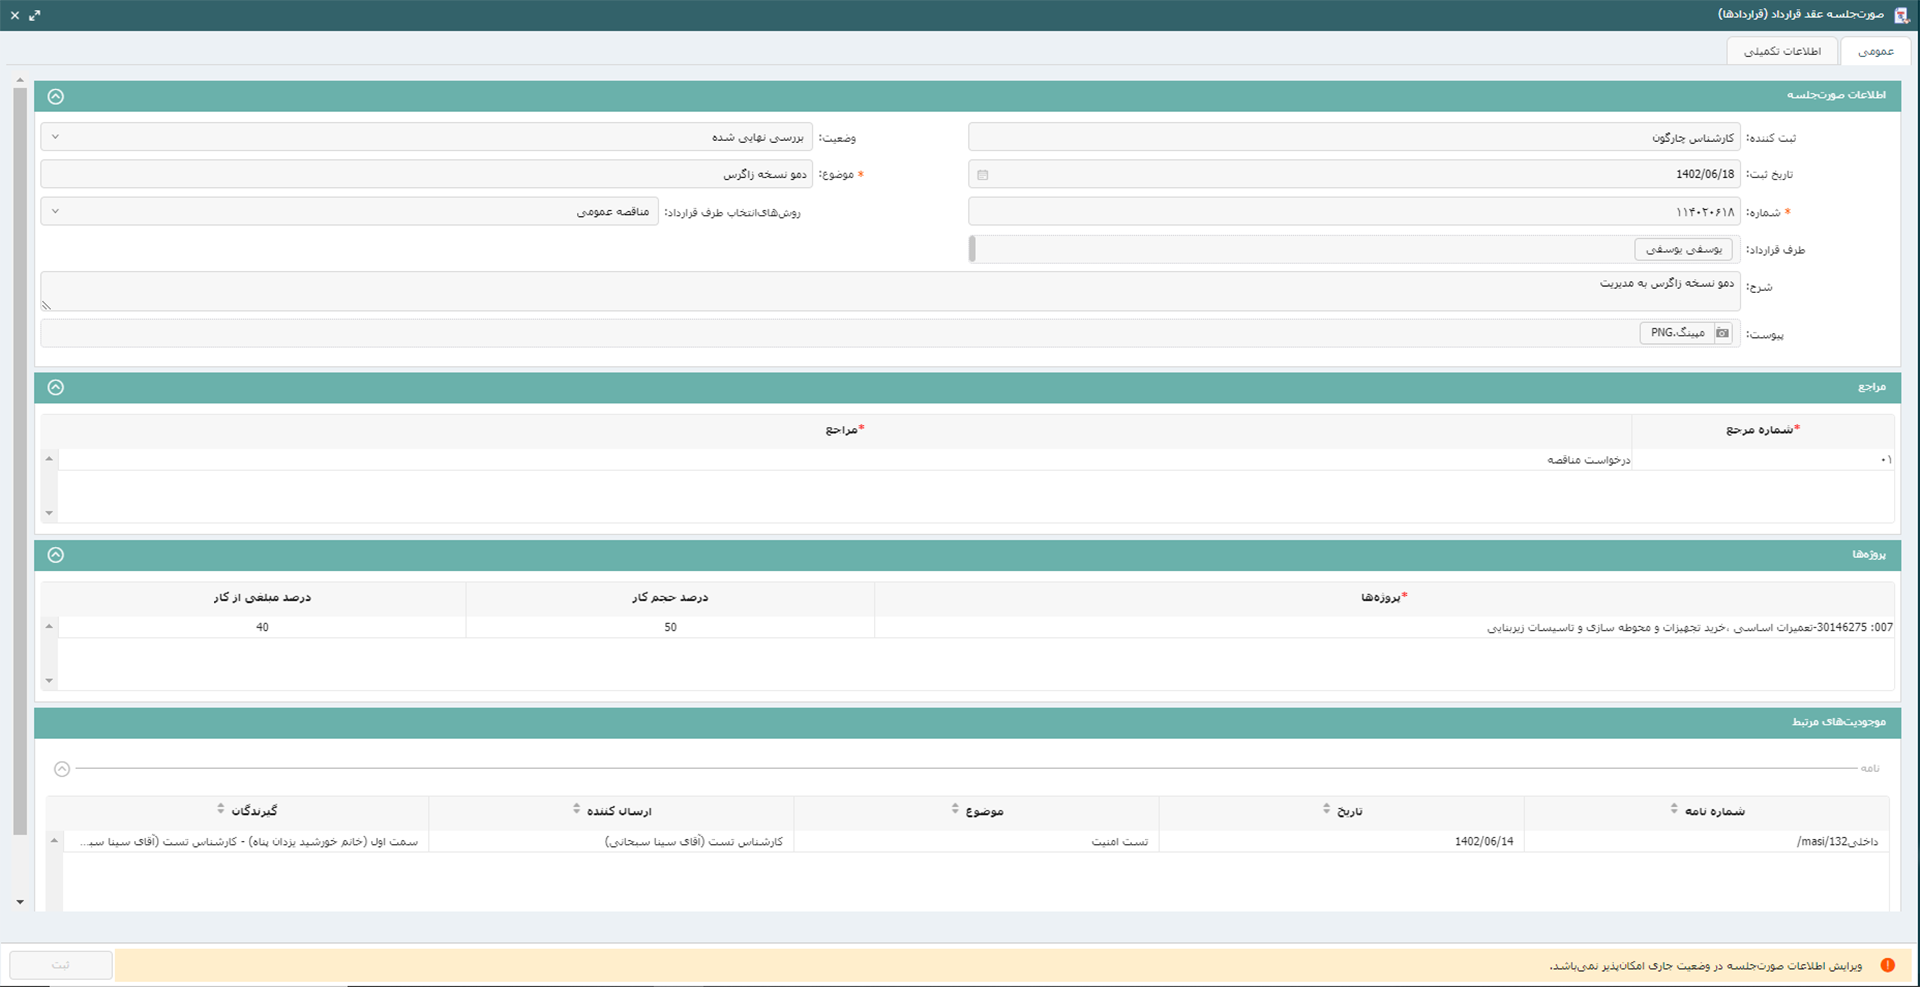The height and width of the screenshot is (987, 1920).
Task: Click the یوسفی یوسفی contract party tag
Action: 1684,249
